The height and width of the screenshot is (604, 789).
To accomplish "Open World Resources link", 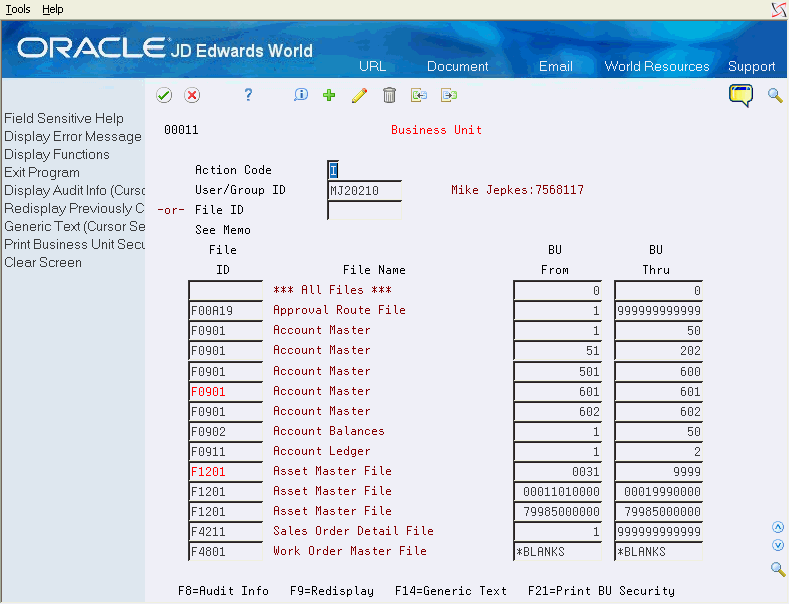I will (657, 66).
